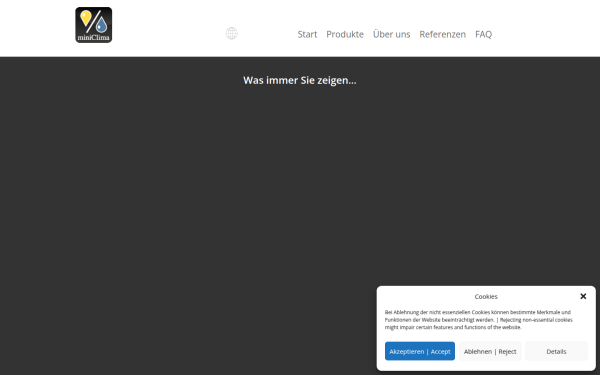Viewport: 600px width, 375px height.
Task: Open the Über uns page
Action: [x=391, y=34]
